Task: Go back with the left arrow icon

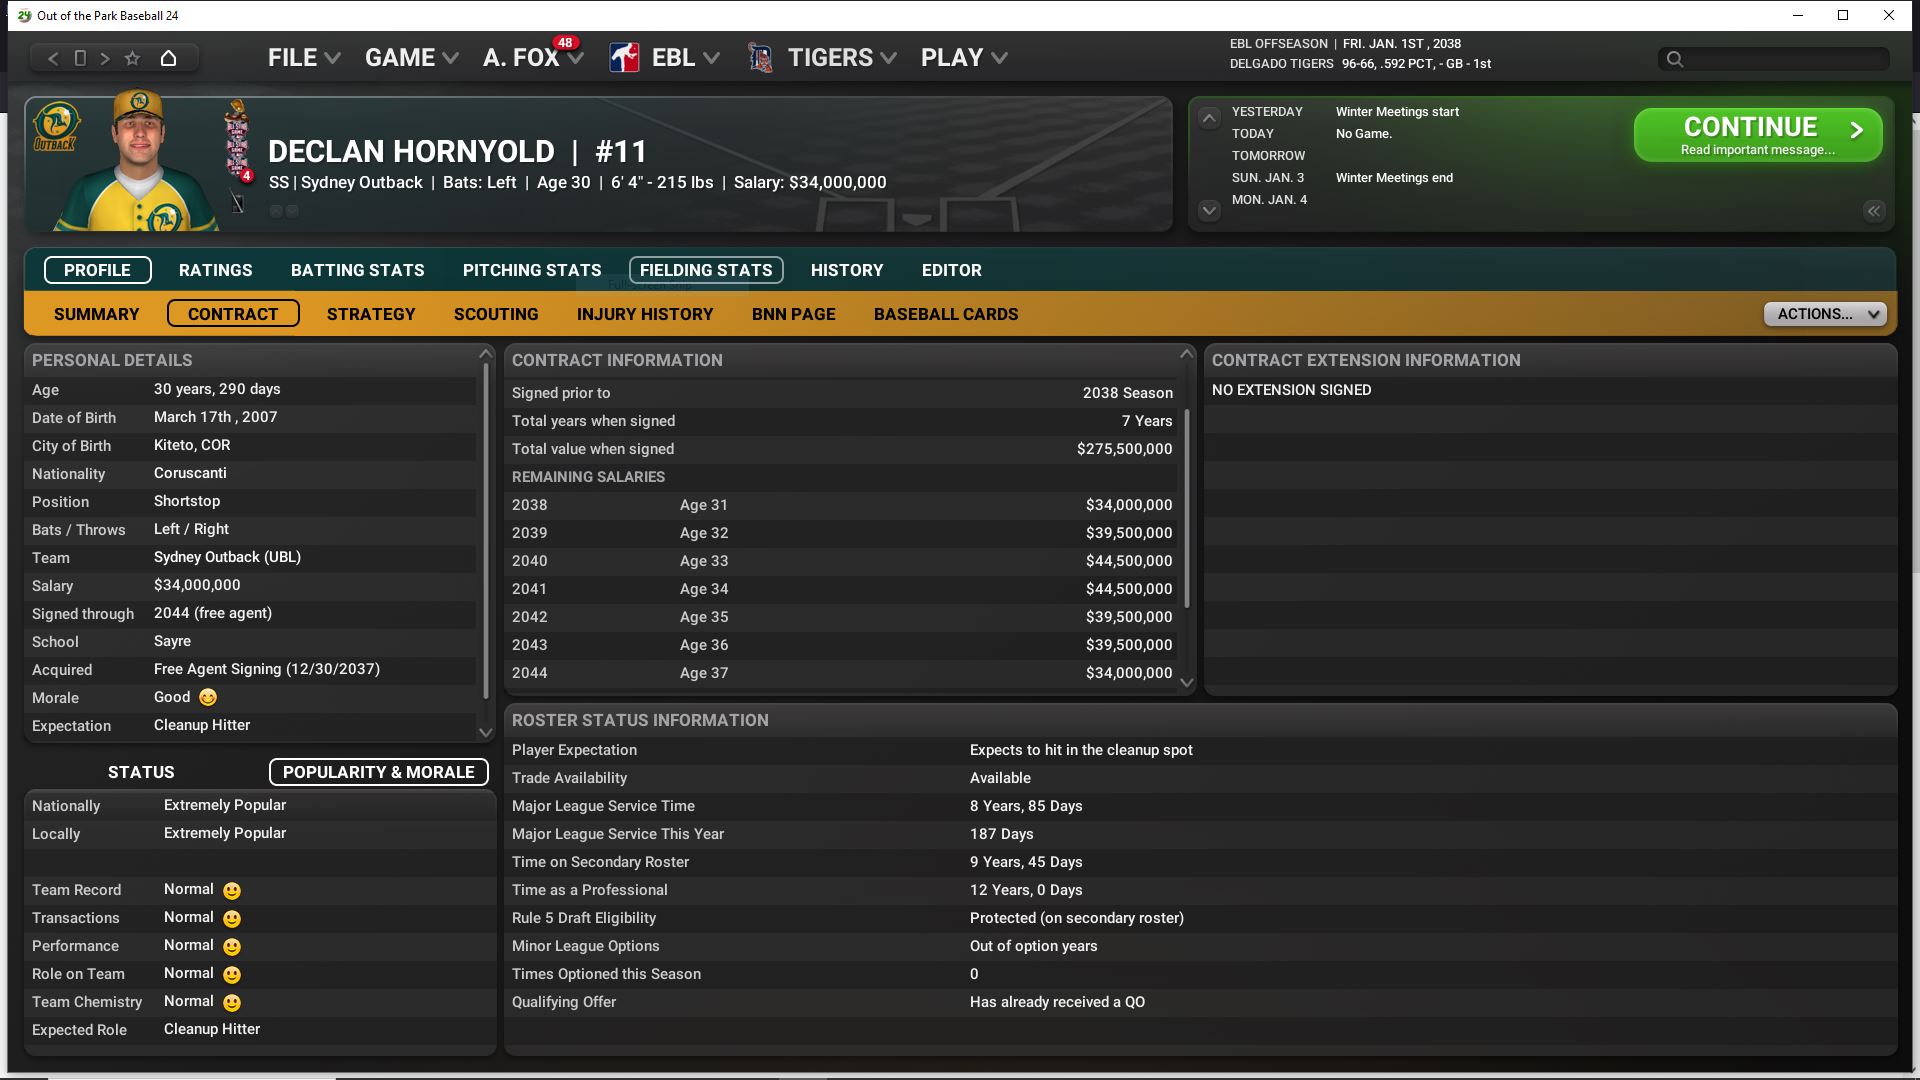Action: pos(54,58)
